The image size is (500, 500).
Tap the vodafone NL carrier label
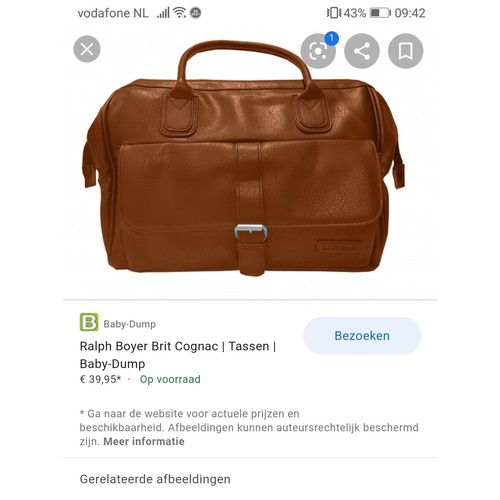click(x=113, y=13)
